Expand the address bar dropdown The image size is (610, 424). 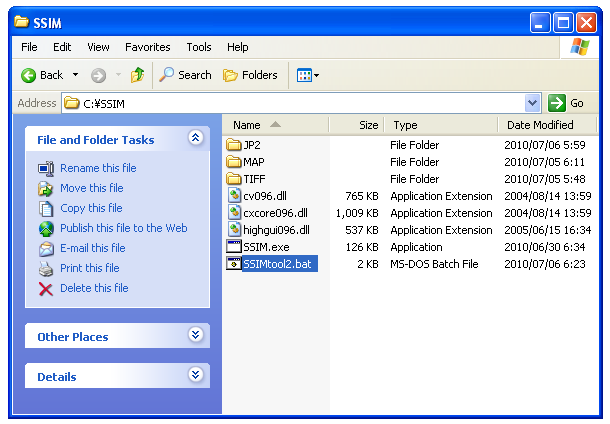[532, 103]
